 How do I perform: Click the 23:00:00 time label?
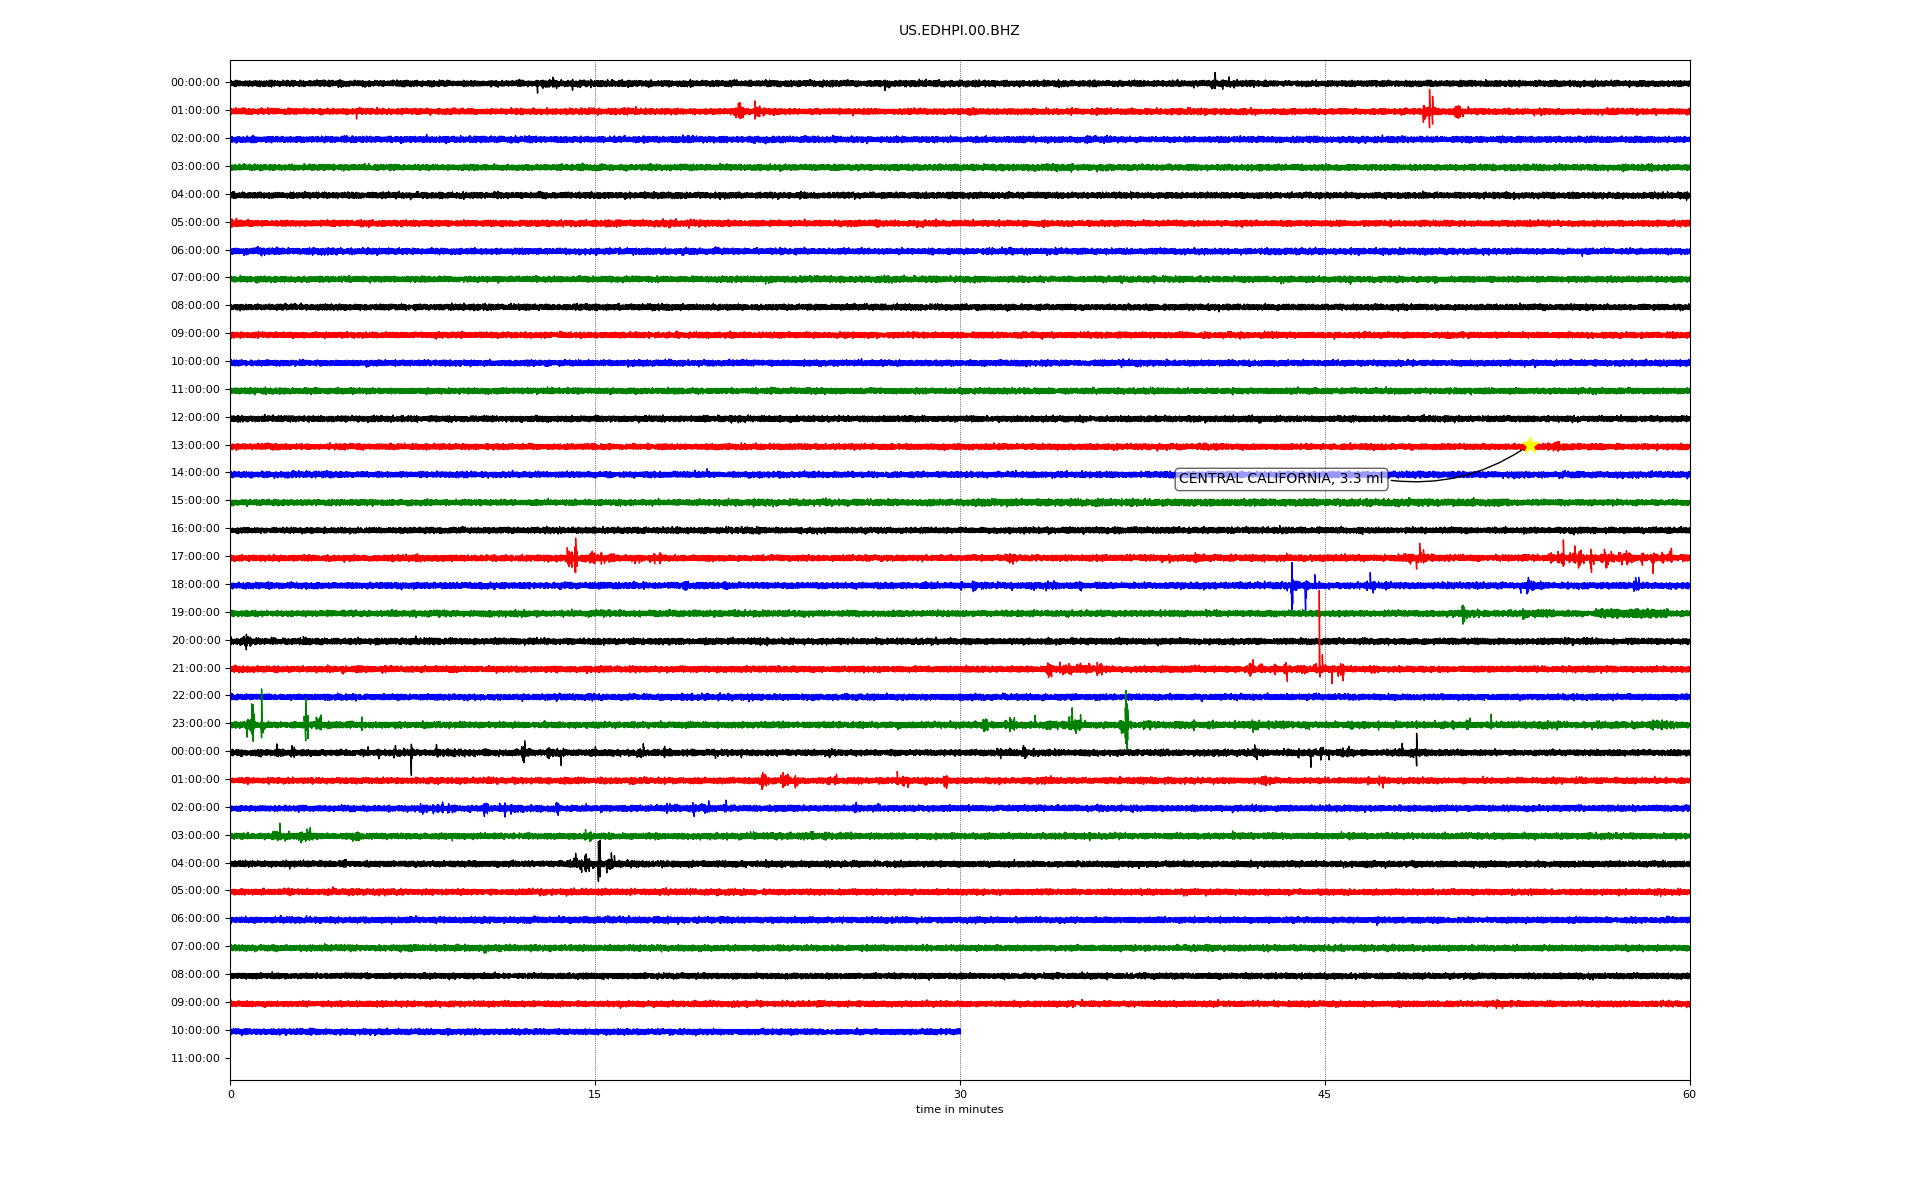pyautogui.click(x=195, y=724)
